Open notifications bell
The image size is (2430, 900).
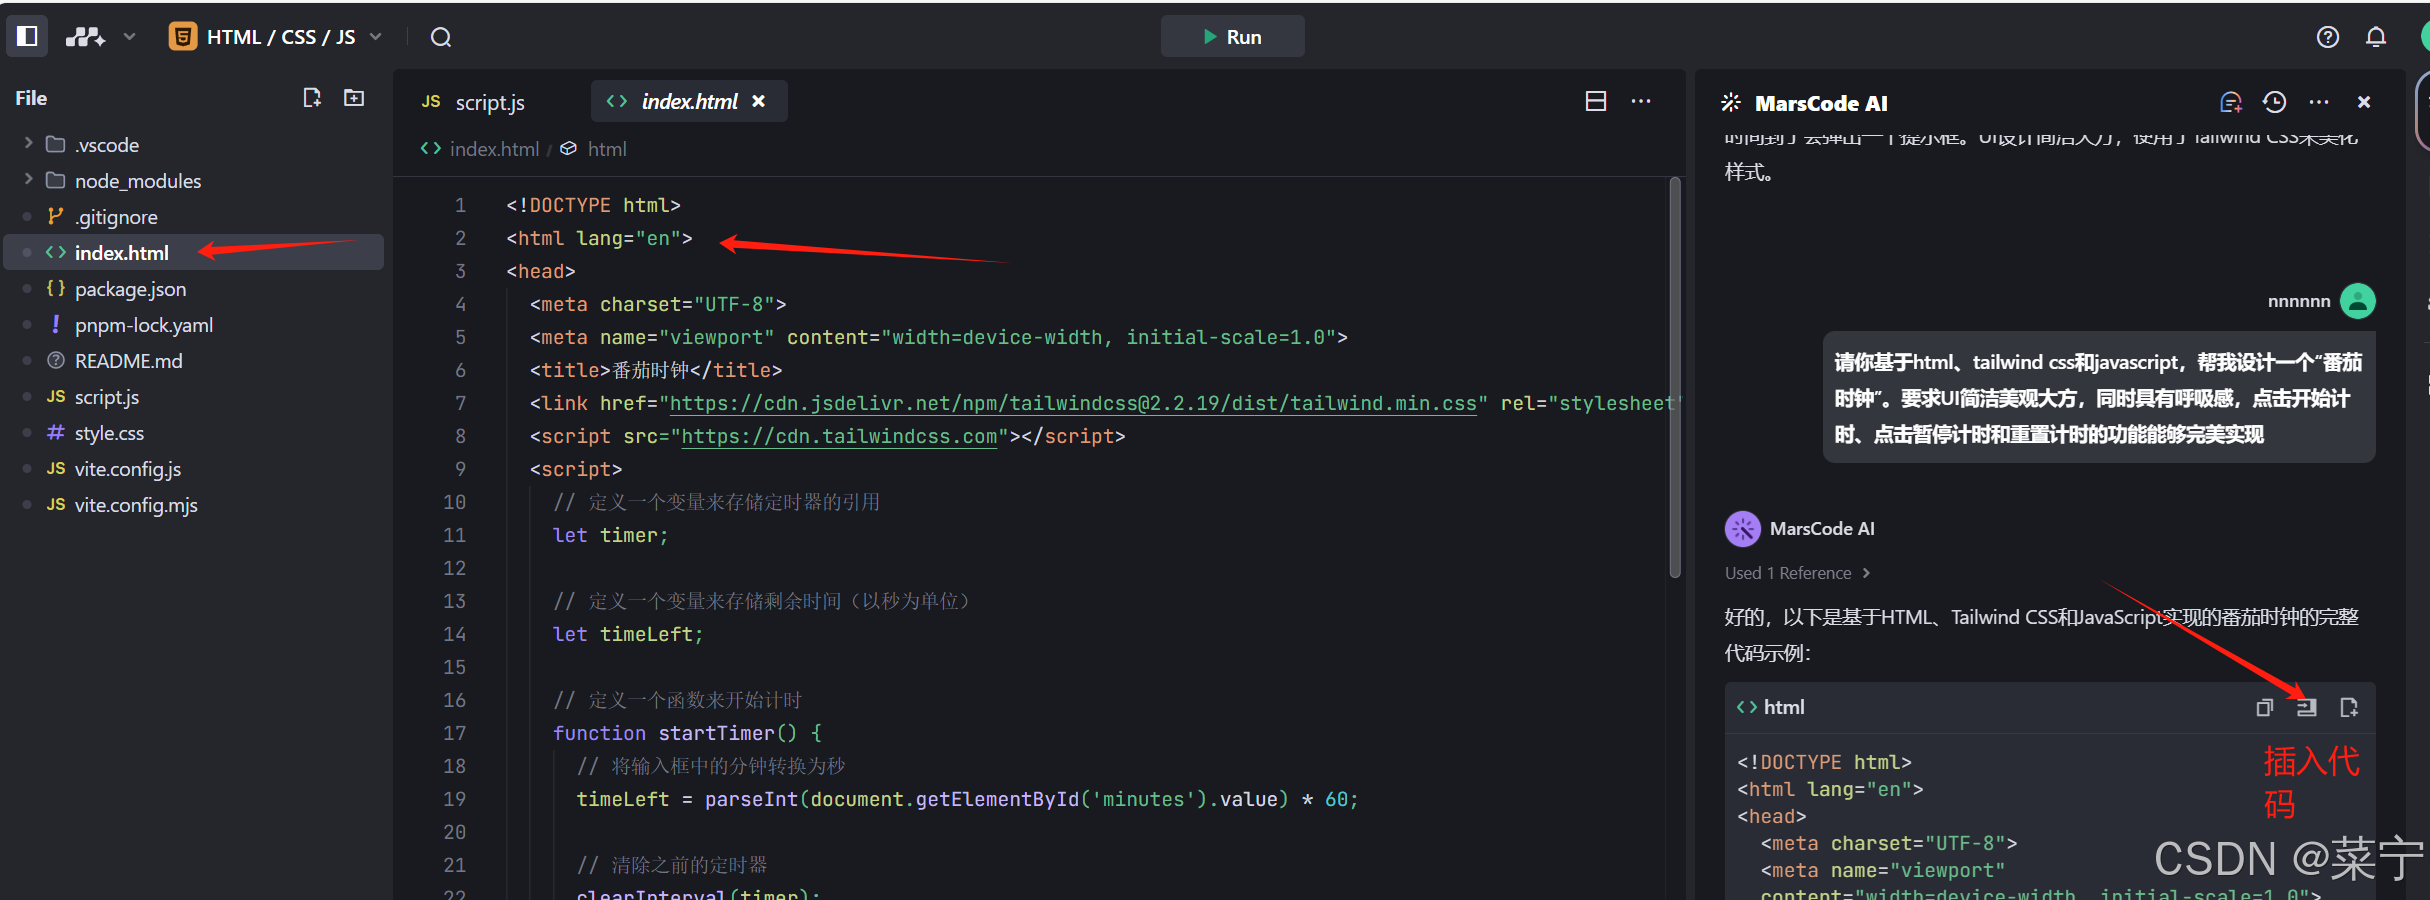coord(2376,37)
